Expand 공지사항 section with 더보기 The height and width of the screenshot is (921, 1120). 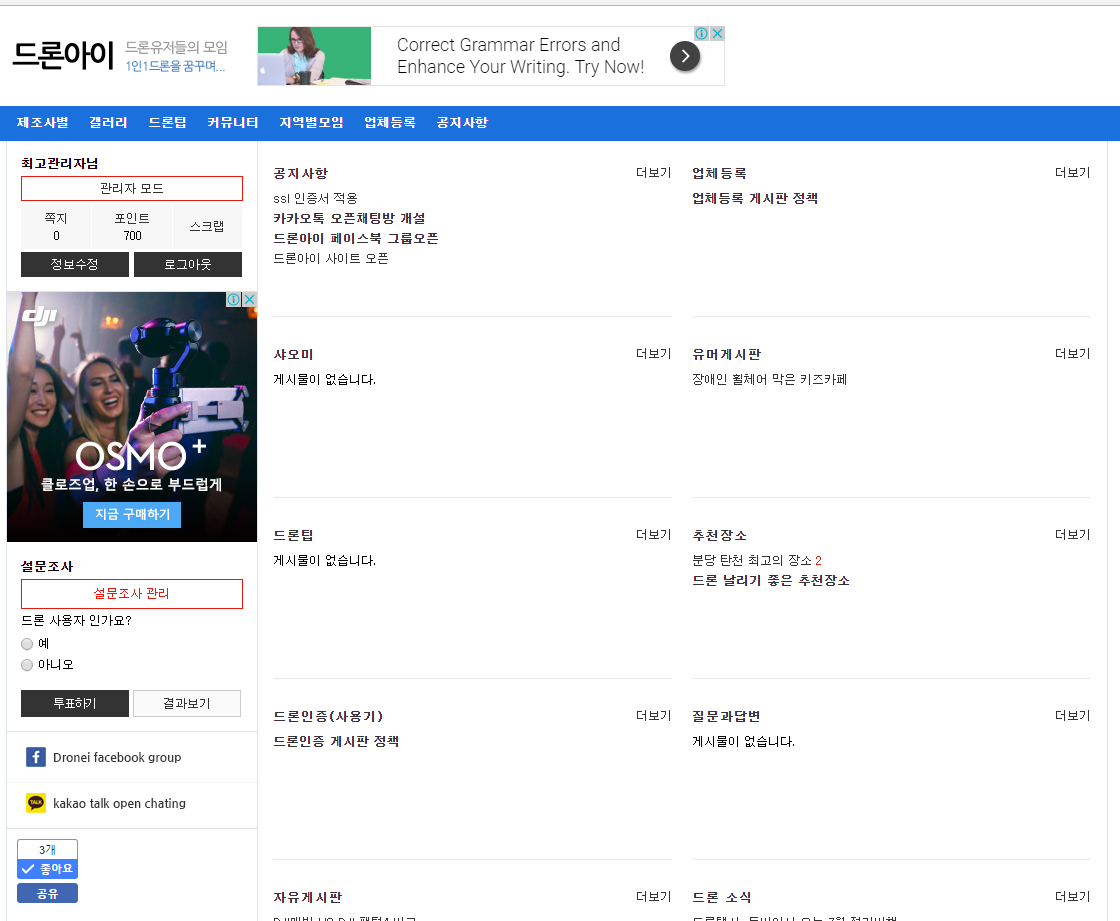[x=653, y=173]
